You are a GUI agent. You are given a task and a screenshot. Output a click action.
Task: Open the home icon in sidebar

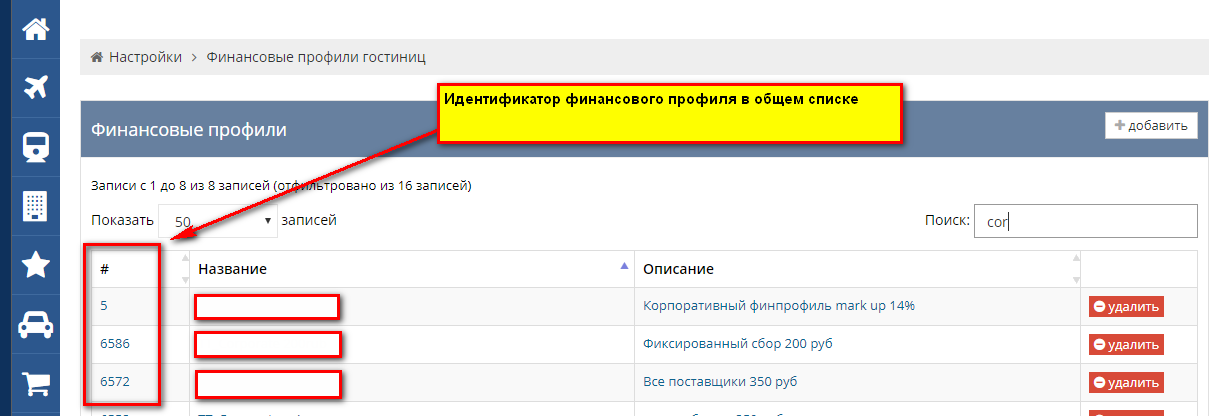(x=36, y=30)
